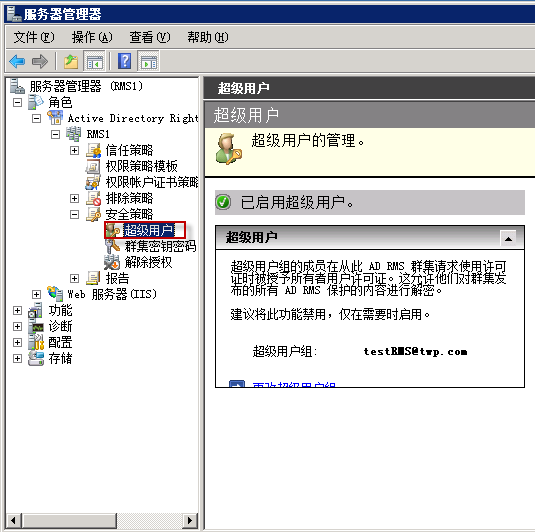Click the Back arrow toolbar icon

tap(17, 61)
